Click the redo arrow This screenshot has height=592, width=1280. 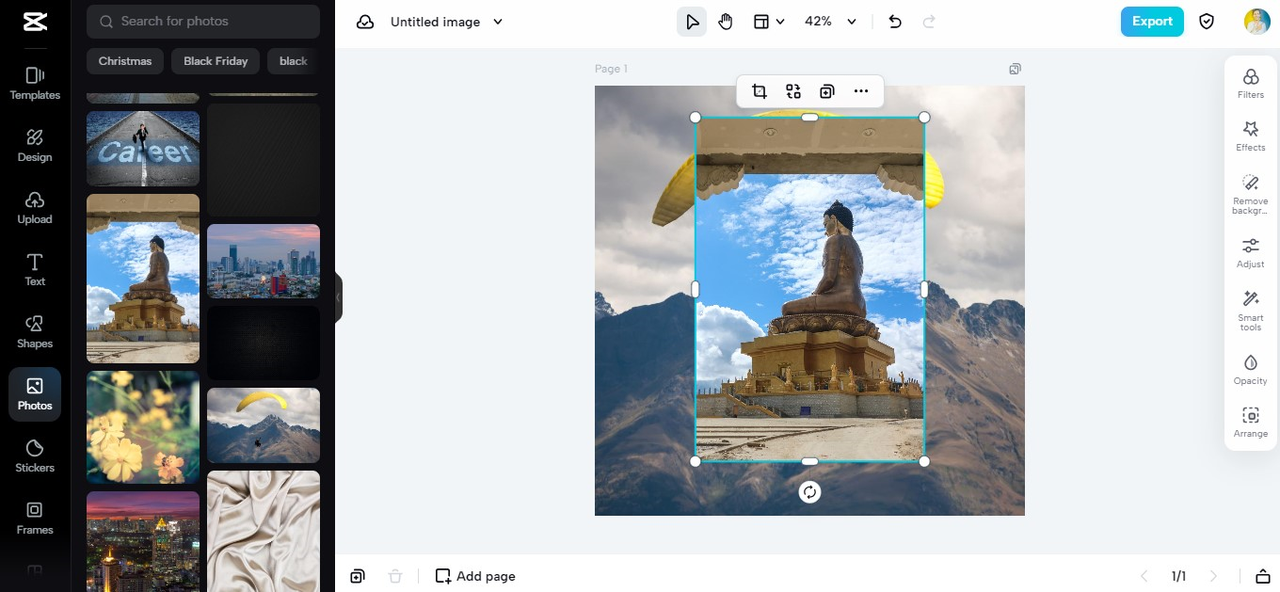click(x=929, y=22)
